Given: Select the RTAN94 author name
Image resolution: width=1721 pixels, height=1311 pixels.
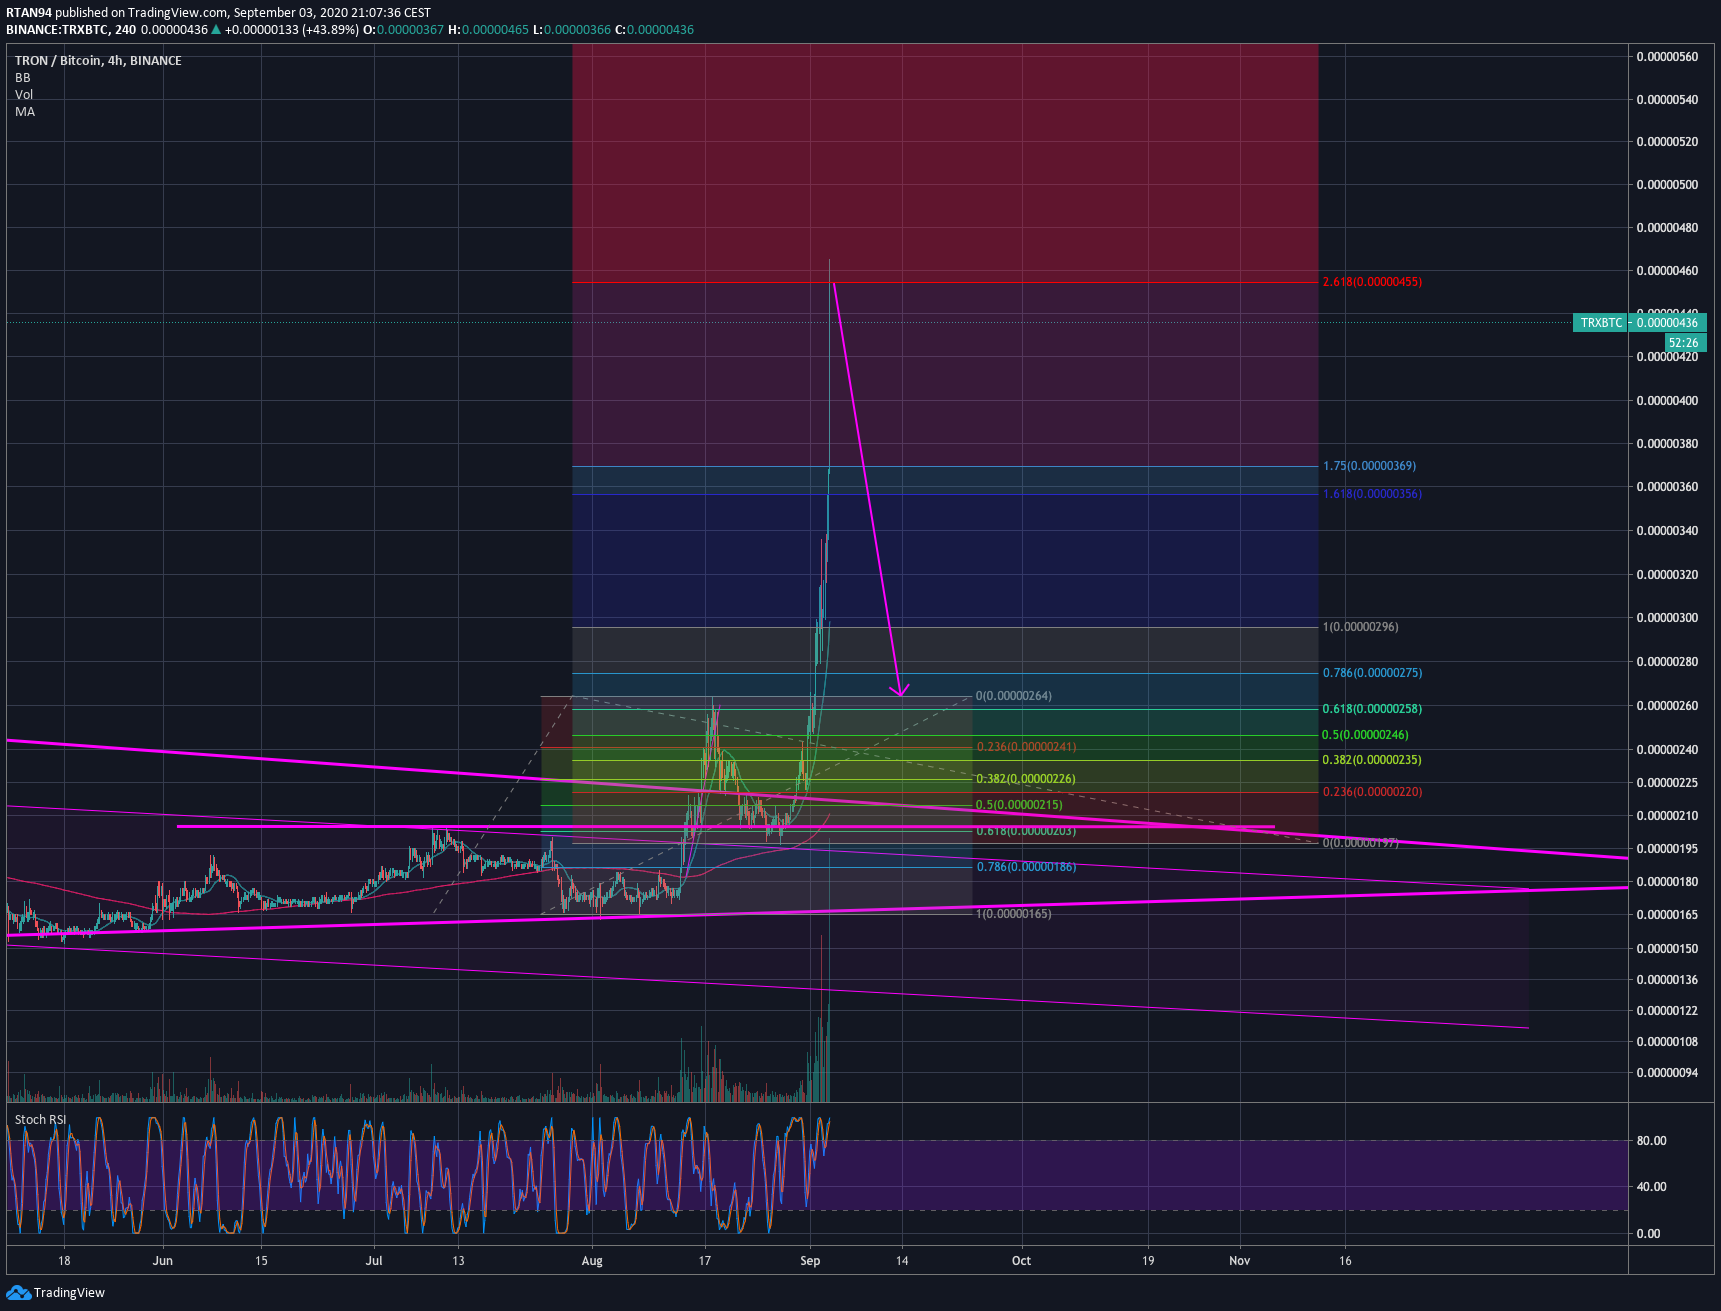Looking at the screenshot, I should pyautogui.click(x=29, y=13).
